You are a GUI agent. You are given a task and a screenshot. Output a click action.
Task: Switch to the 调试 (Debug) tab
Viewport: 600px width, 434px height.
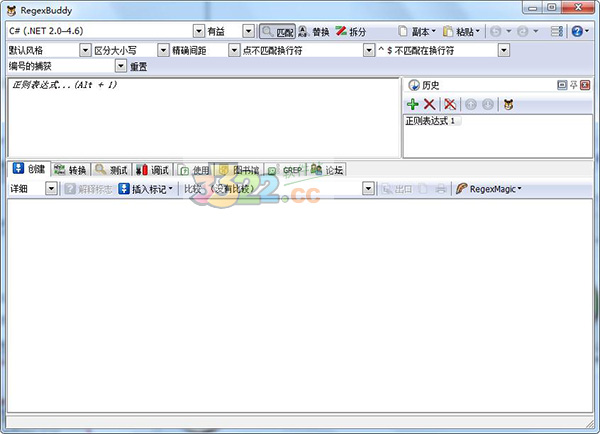[x=152, y=170]
